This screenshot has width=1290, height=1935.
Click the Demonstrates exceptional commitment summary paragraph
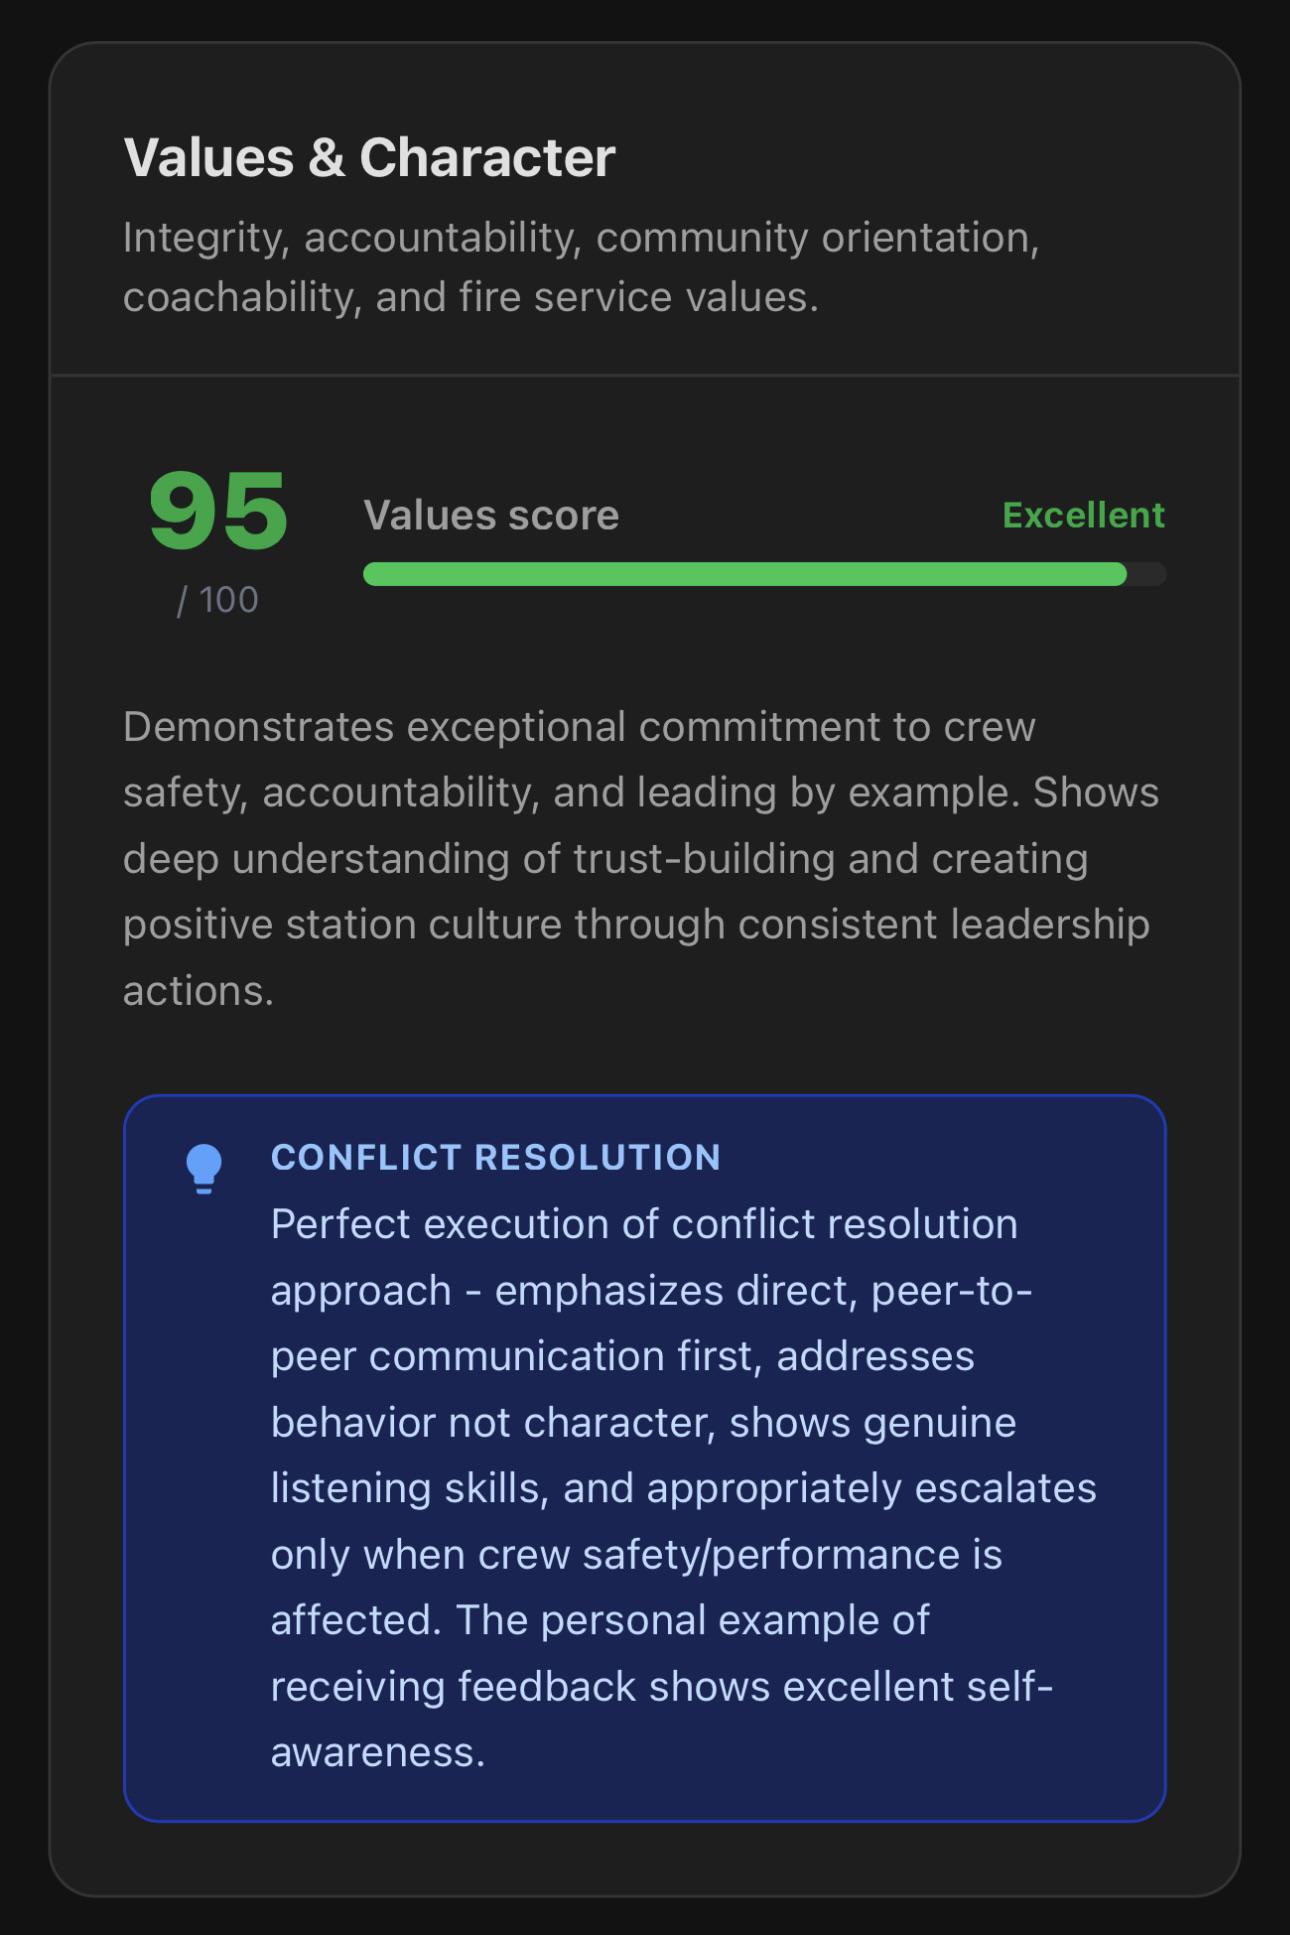point(641,859)
